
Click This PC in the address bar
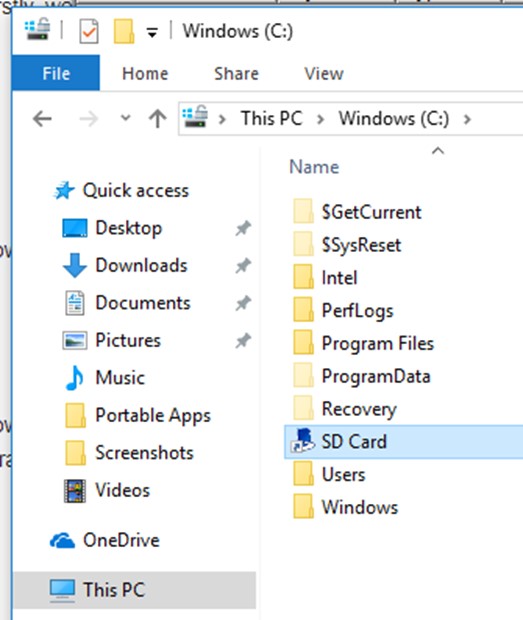click(x=272, y=118)
